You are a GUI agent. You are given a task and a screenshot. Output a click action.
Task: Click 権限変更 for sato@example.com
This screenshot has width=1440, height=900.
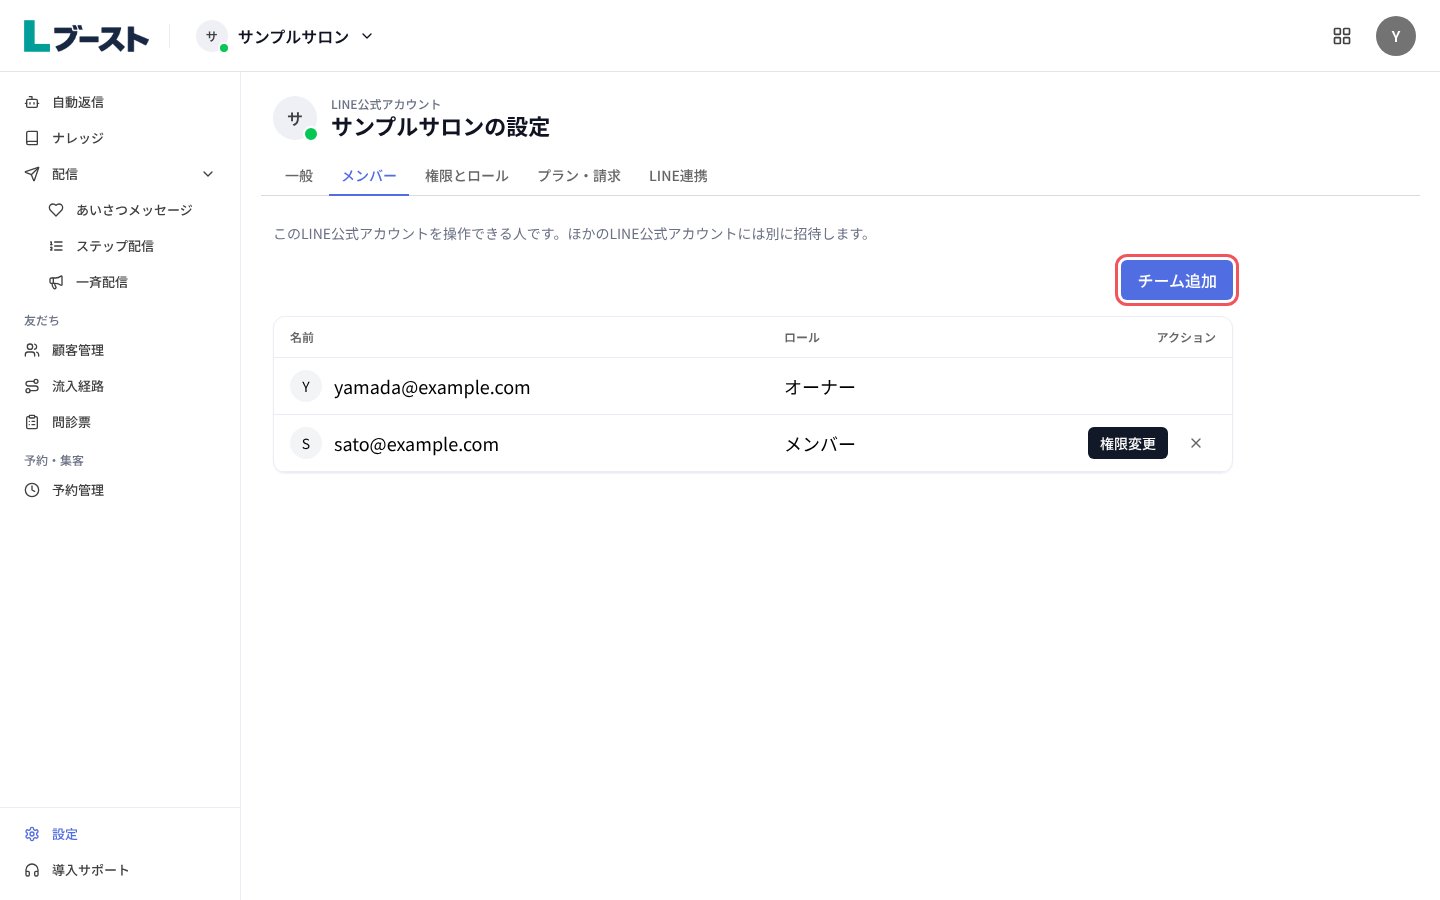point(1128,443)
